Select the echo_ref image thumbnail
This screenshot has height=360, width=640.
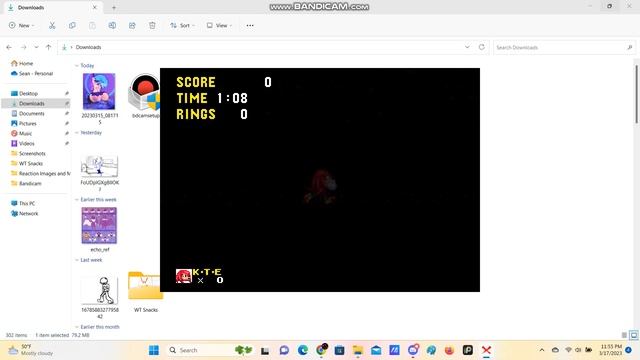(99, 226)
